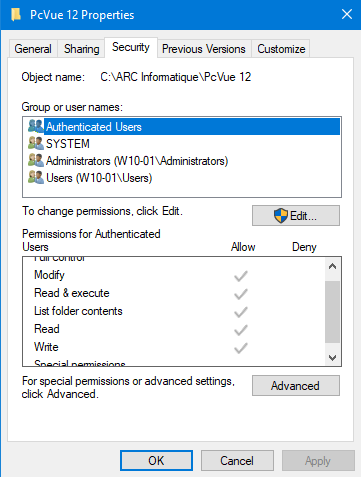
Task: Open the Sharing tab
Action: (81, 49)
